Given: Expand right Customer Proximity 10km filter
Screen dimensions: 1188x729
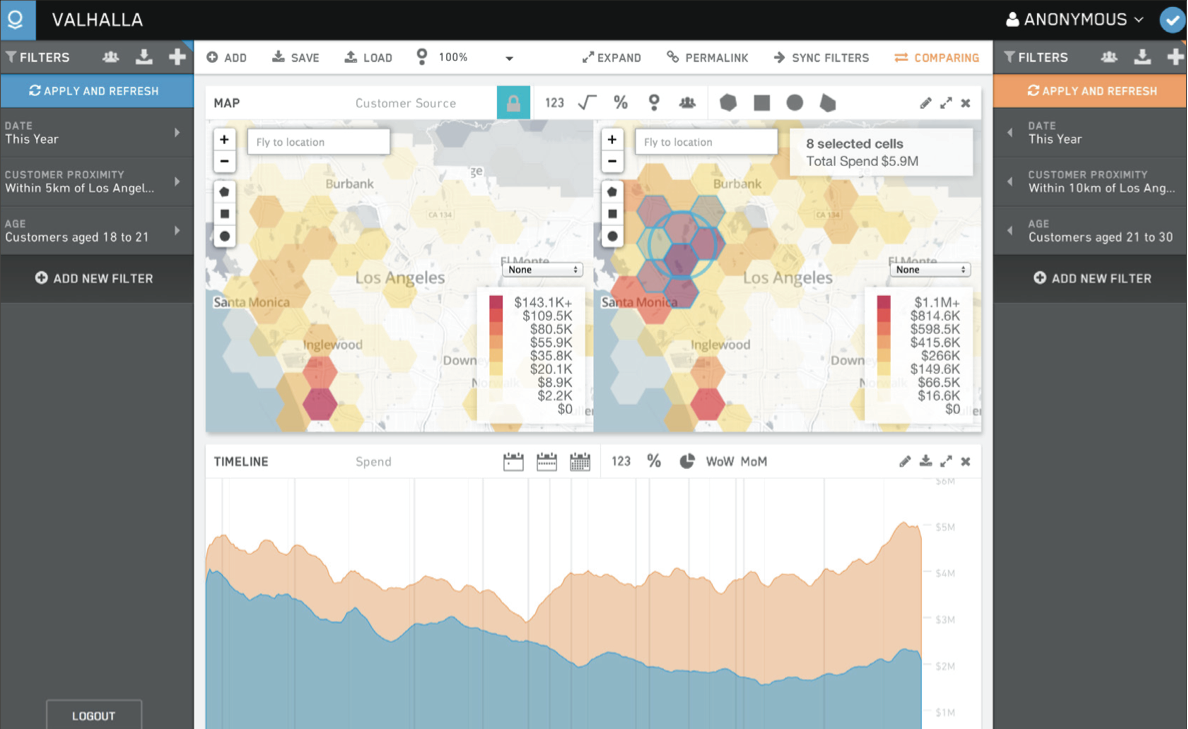Looking at the screenshot, I should click(x=1090, y=182).
